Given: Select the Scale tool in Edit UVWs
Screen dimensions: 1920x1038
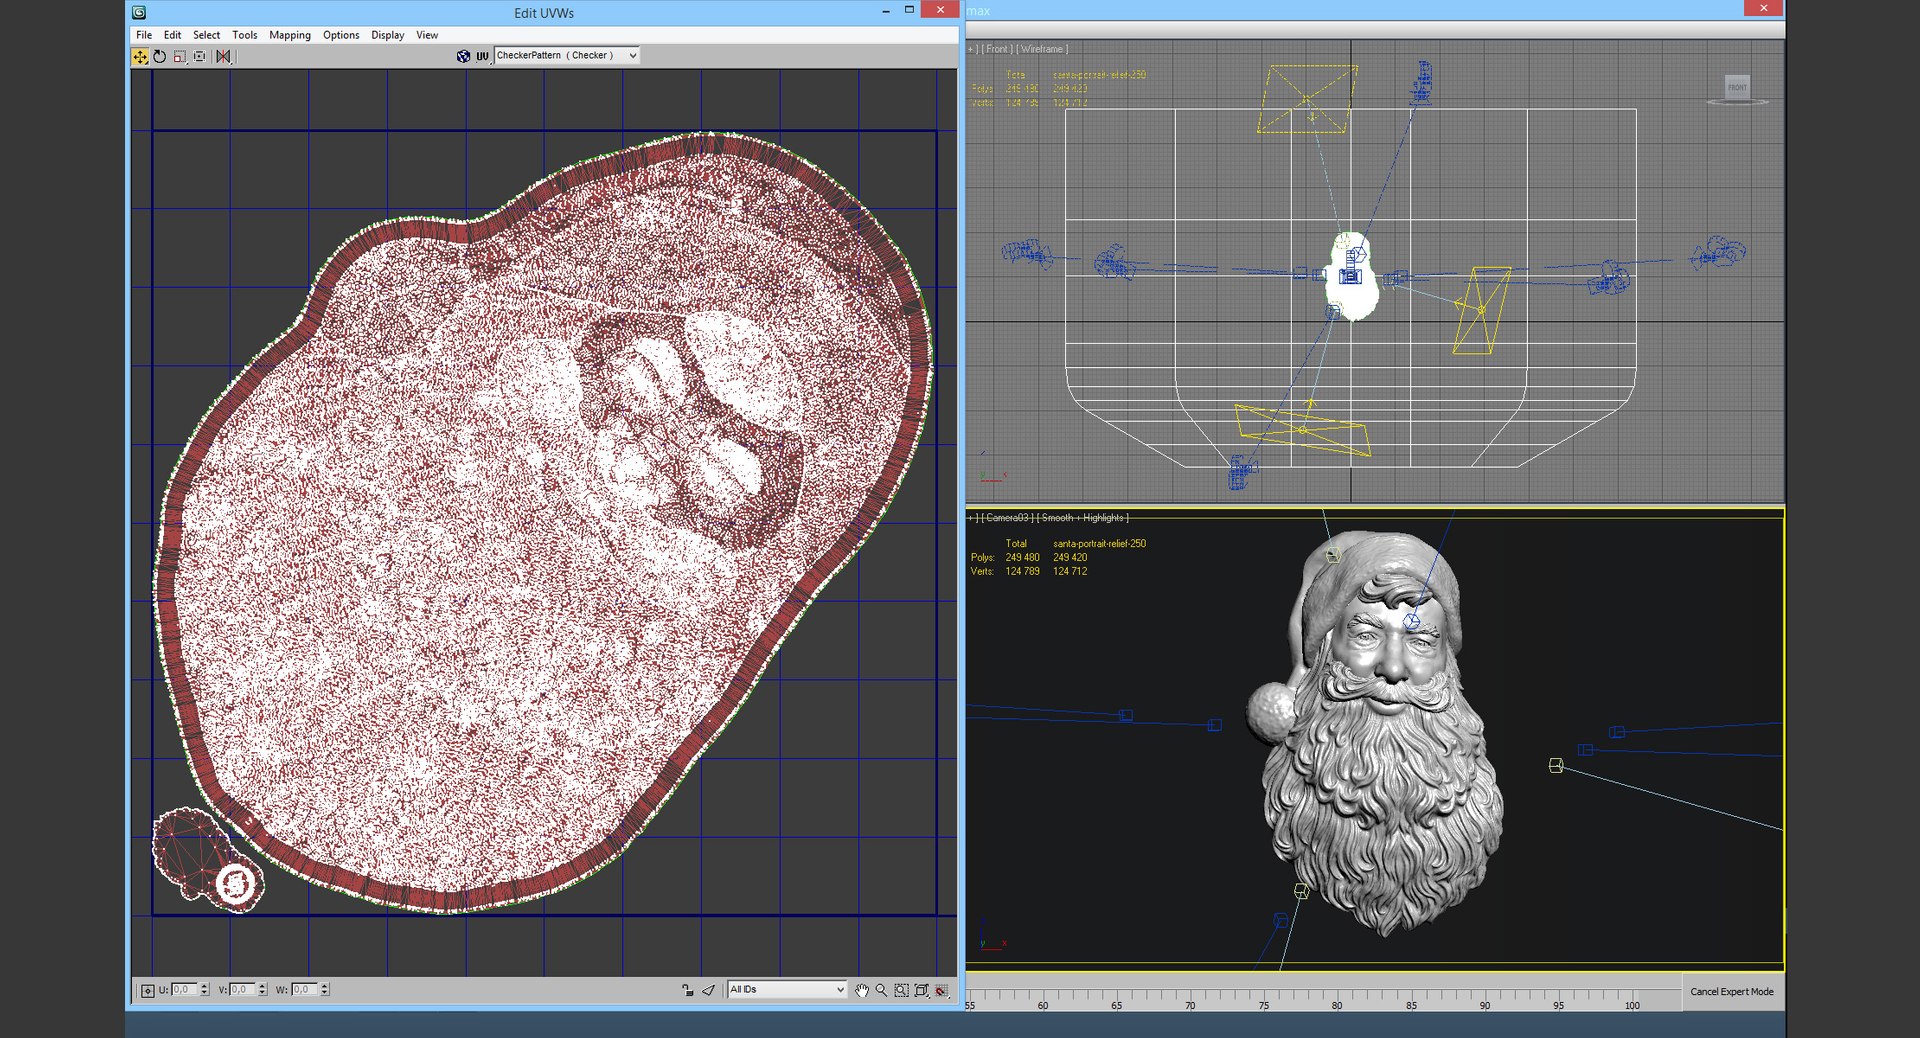Looking at the screenshot, I should (180, 57).
